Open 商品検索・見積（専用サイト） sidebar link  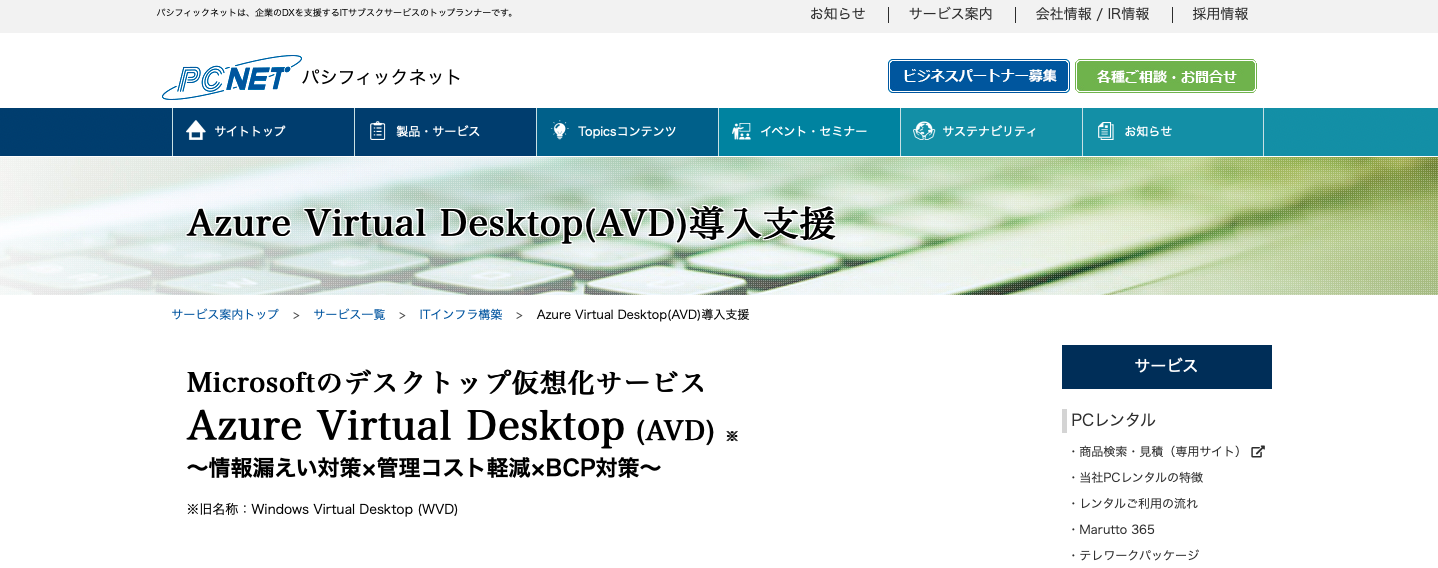1160,452
